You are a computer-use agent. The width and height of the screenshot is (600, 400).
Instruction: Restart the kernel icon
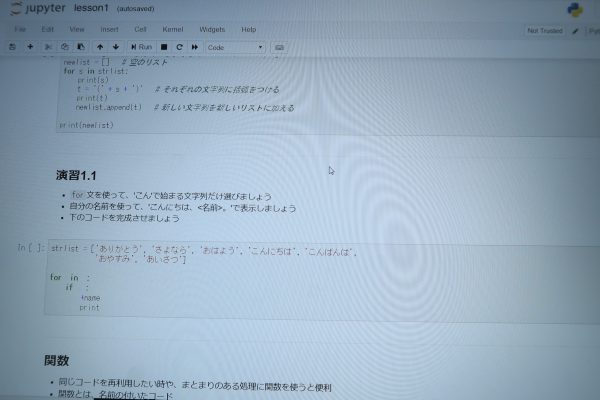[179, 47]
